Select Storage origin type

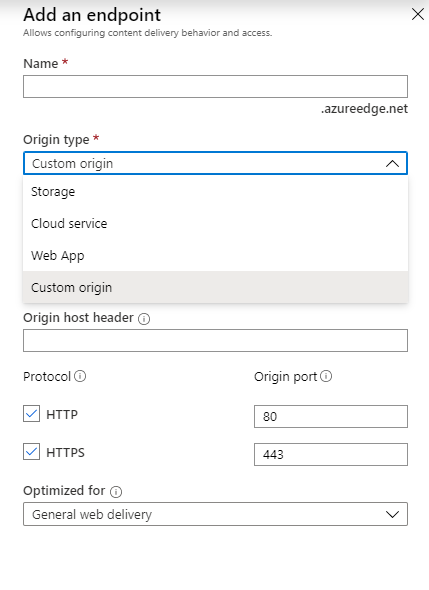(215, 192)
